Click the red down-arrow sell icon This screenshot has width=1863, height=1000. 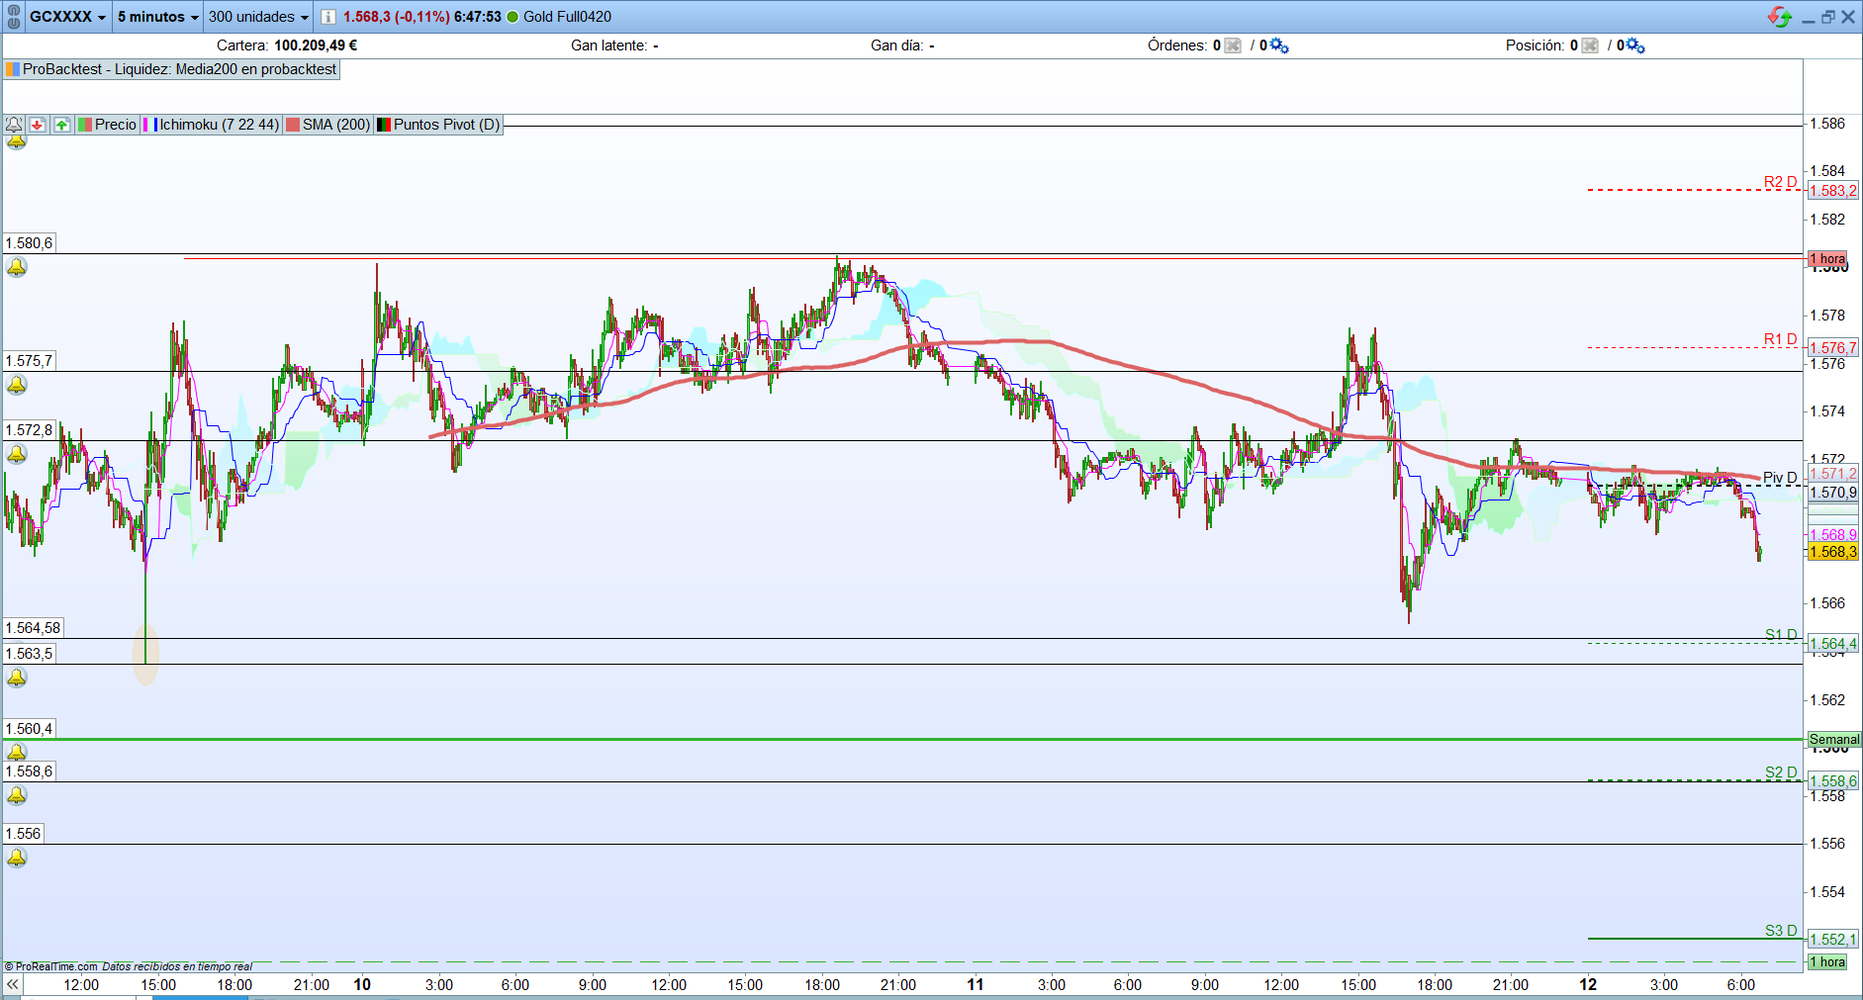[x=38, y=125]
